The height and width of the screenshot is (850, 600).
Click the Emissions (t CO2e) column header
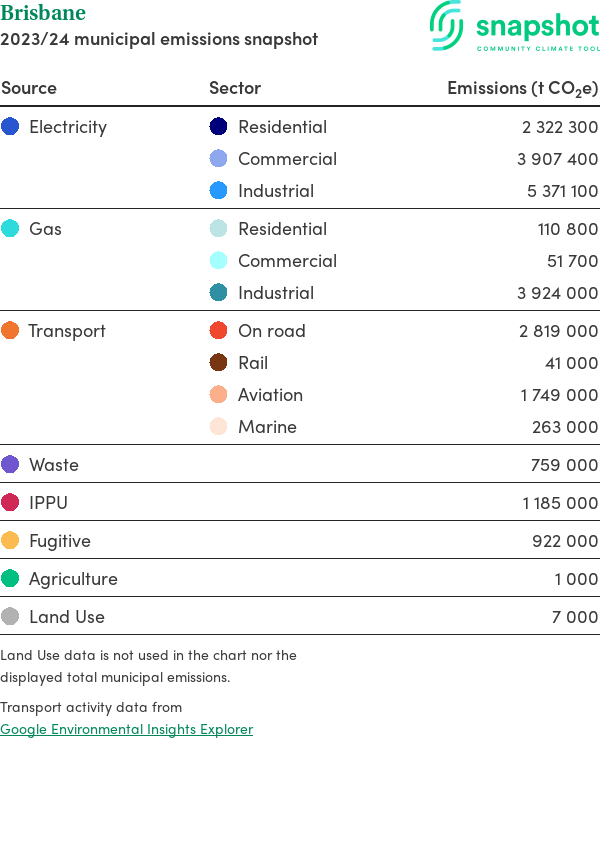tap(522, 88)
